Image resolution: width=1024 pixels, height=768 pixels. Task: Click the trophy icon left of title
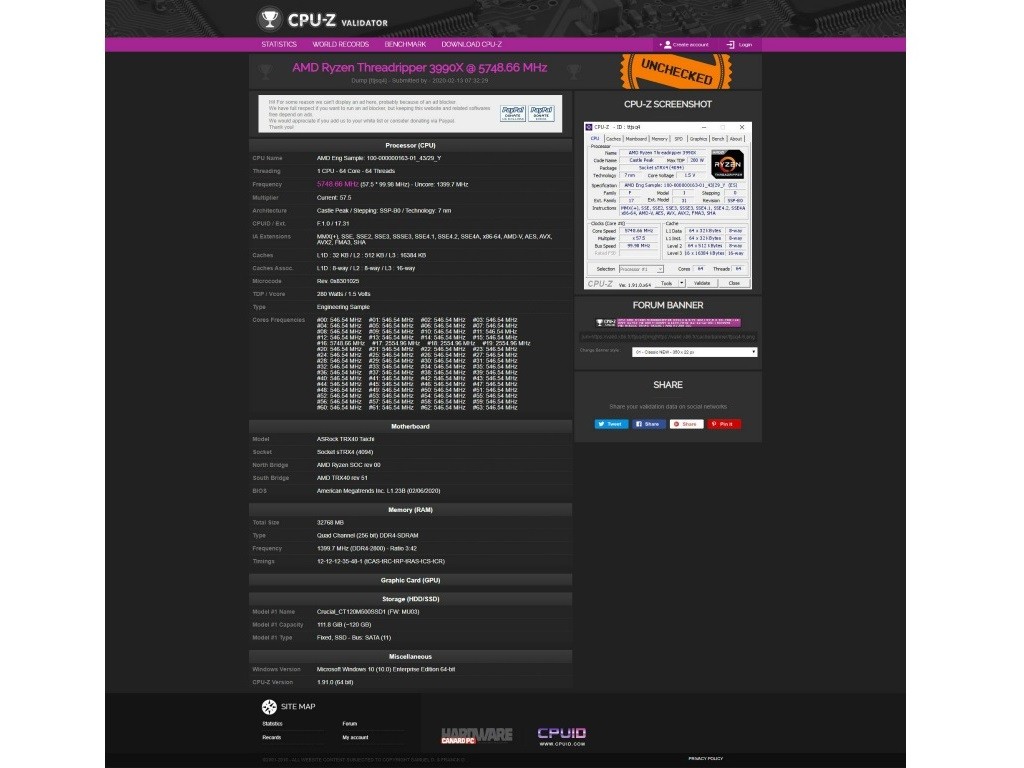(x=265, y=71)
